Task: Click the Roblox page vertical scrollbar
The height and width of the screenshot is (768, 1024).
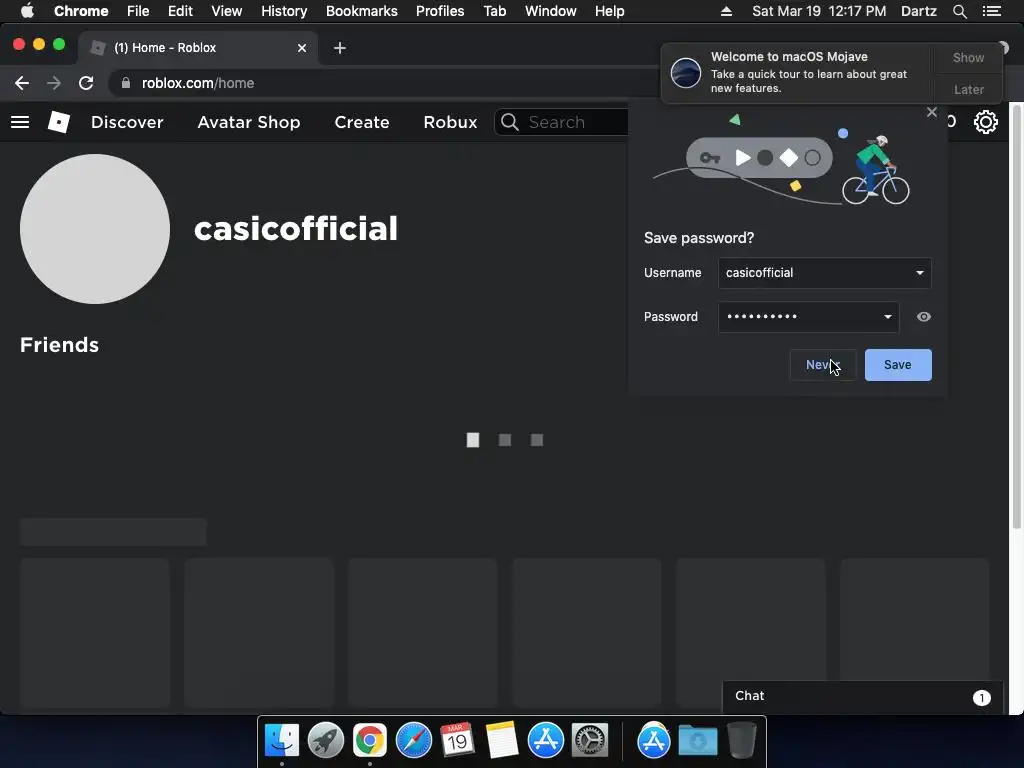Action: tap(1017, 315)
